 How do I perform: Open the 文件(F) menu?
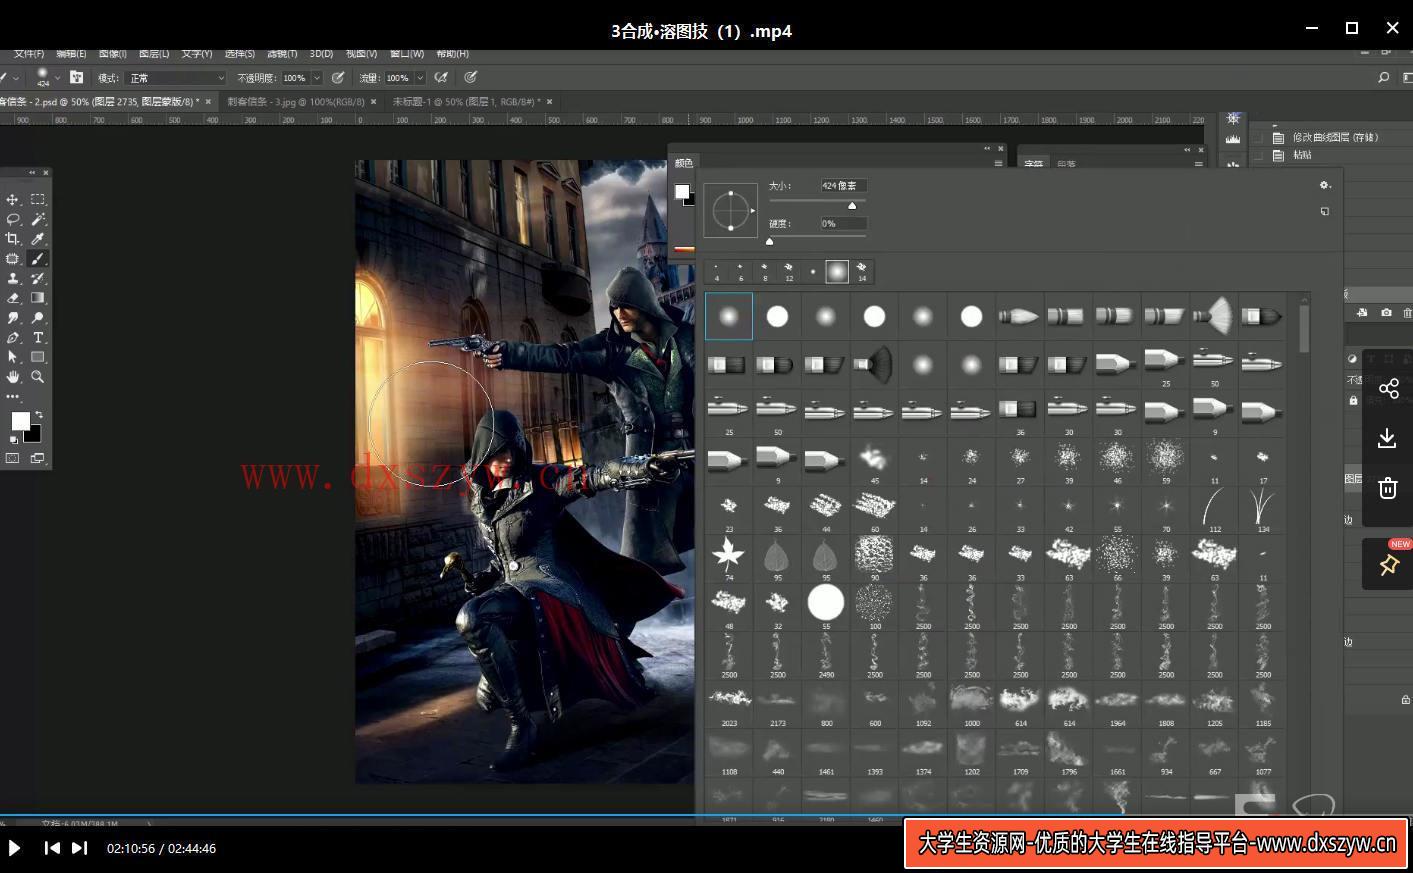(29, 54)
